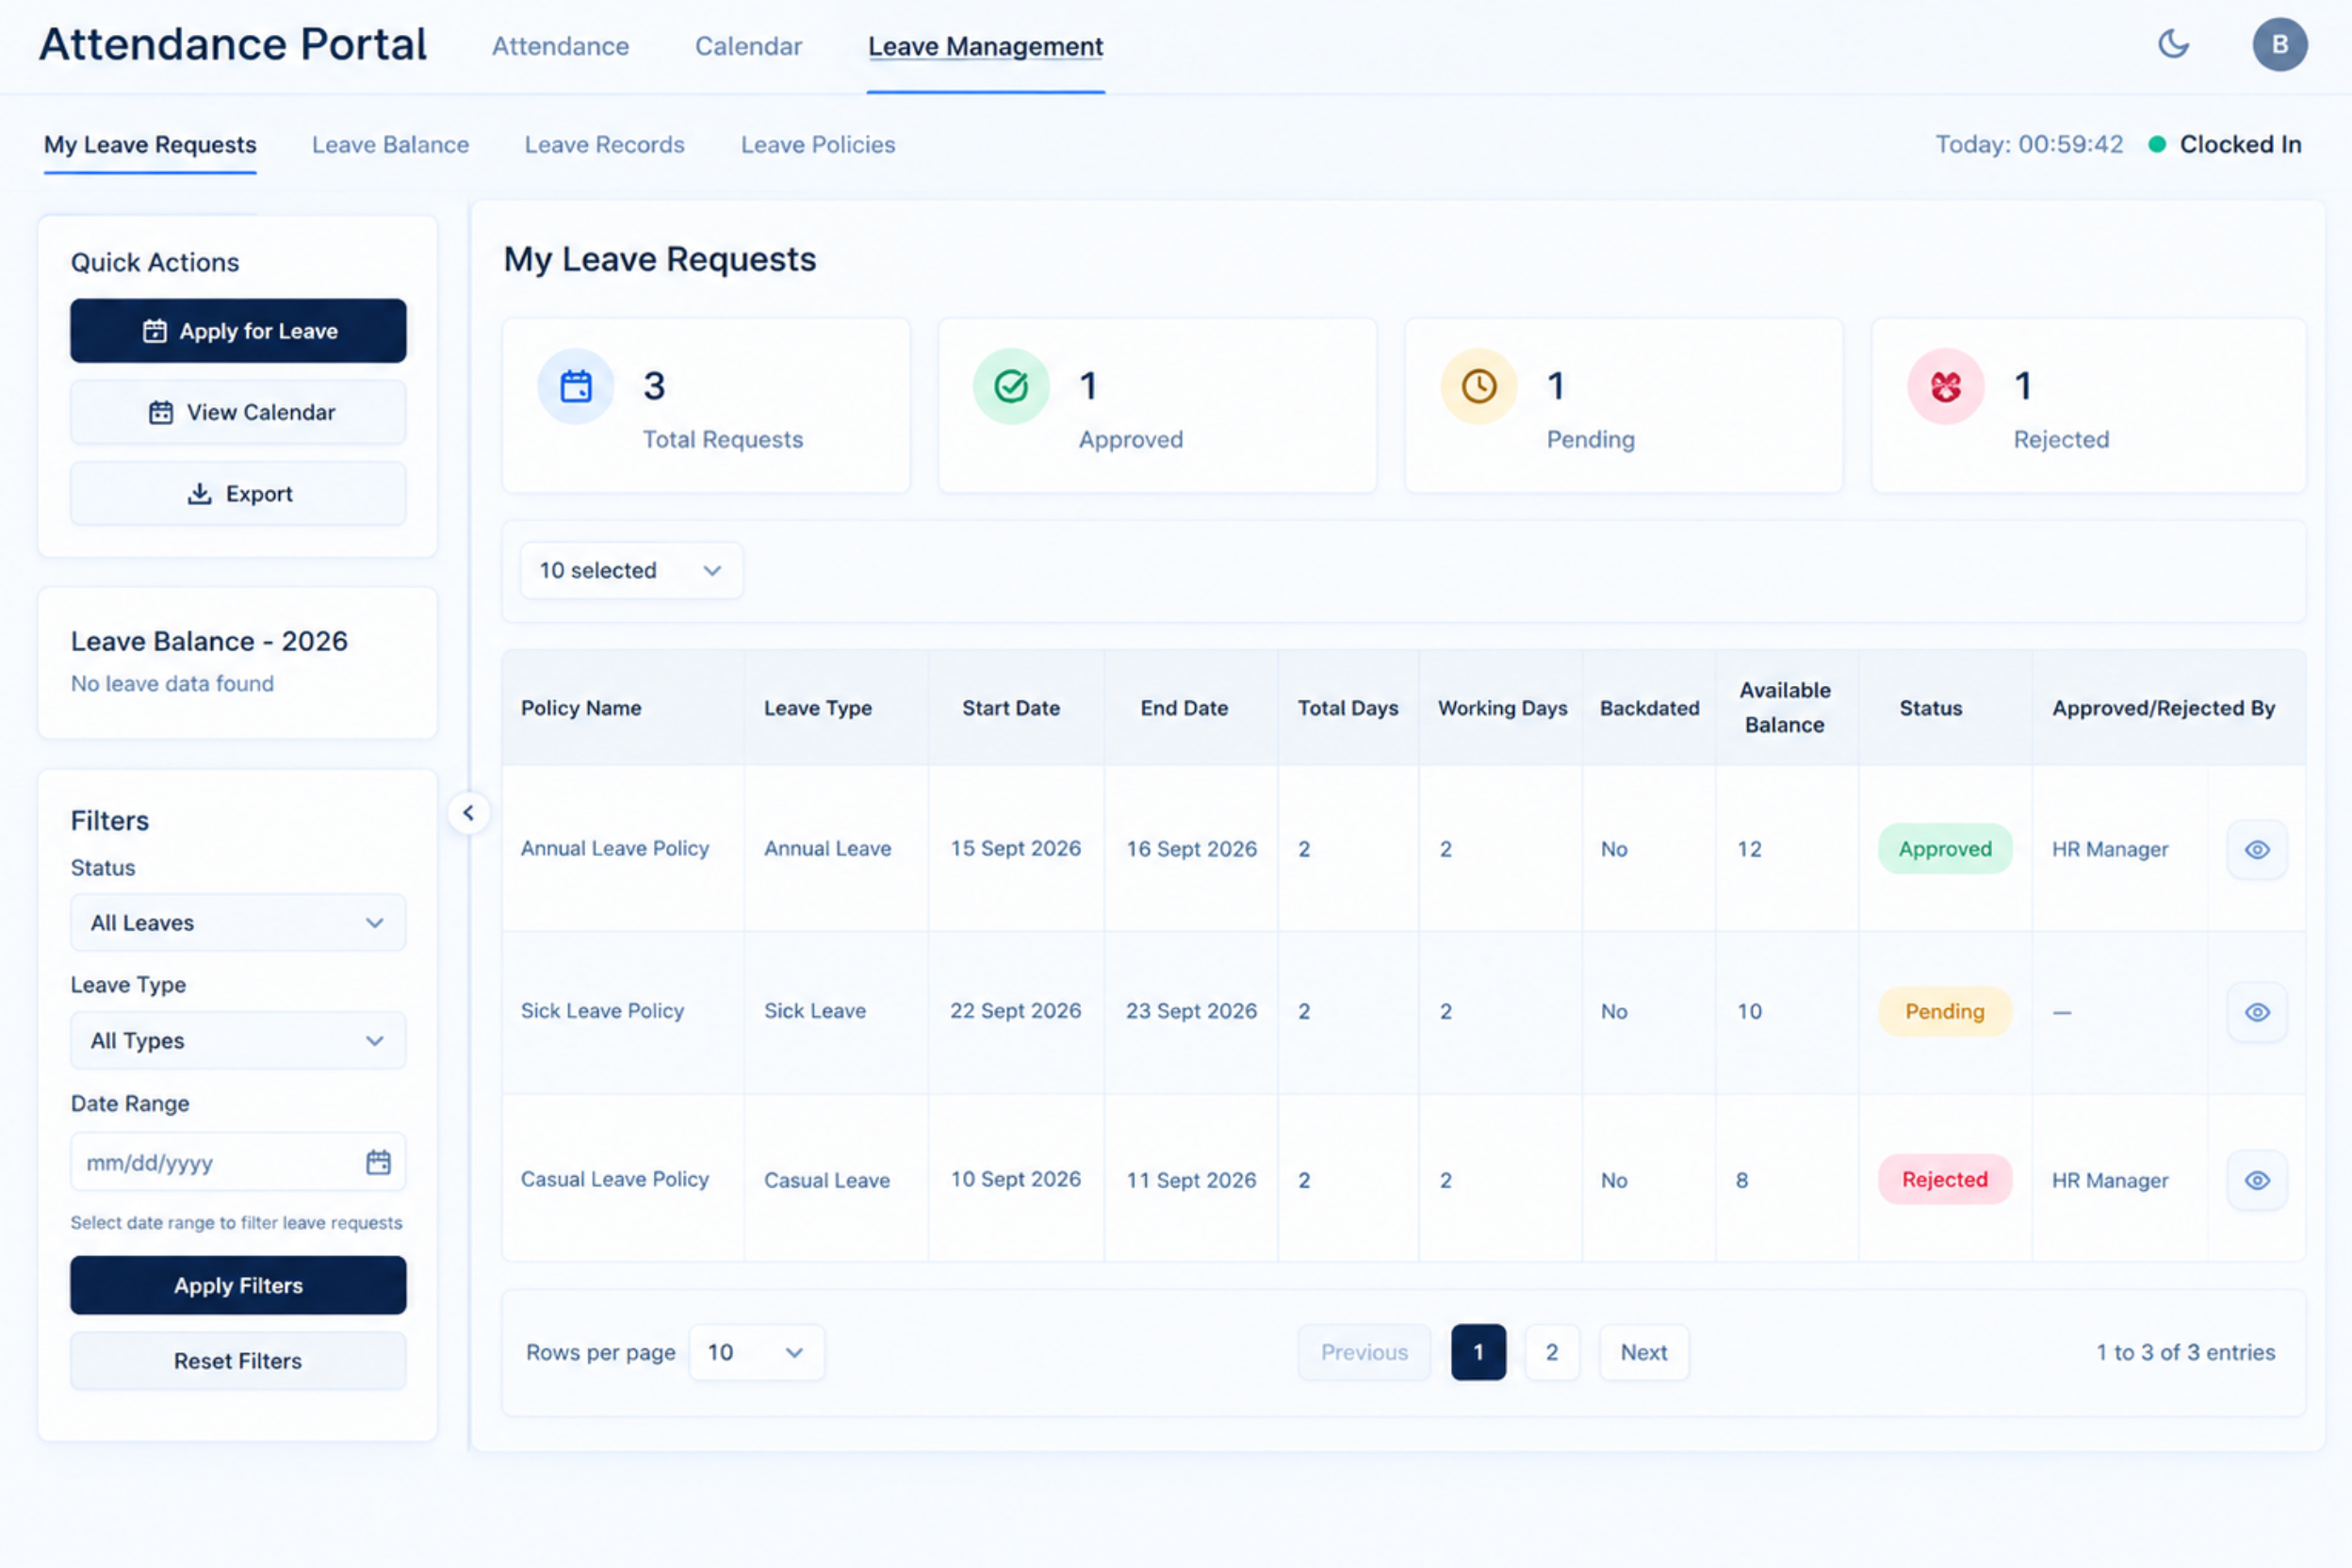This screenshot has width=2352, height=1568.
Task: Switch to the Leave Balance tab
Action: pos(390,144)
